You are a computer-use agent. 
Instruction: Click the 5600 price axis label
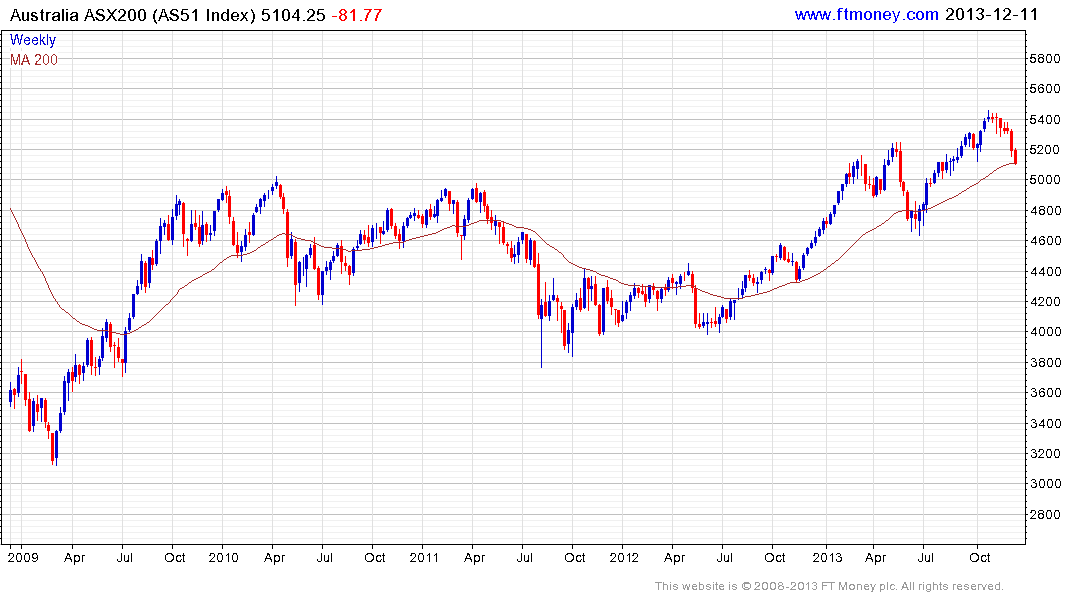[x=1044, y=89]
